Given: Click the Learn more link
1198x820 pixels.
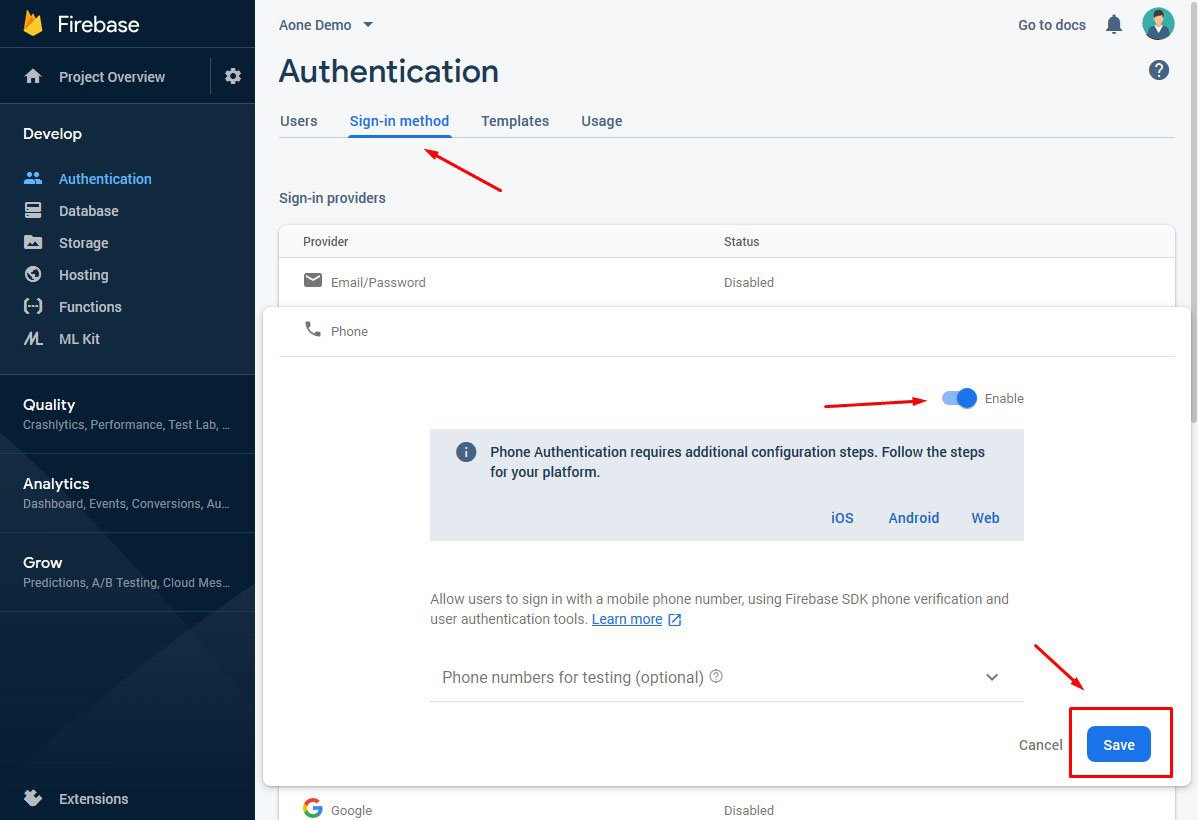Looking at the screenshot, I should click(x=627, y=619).
